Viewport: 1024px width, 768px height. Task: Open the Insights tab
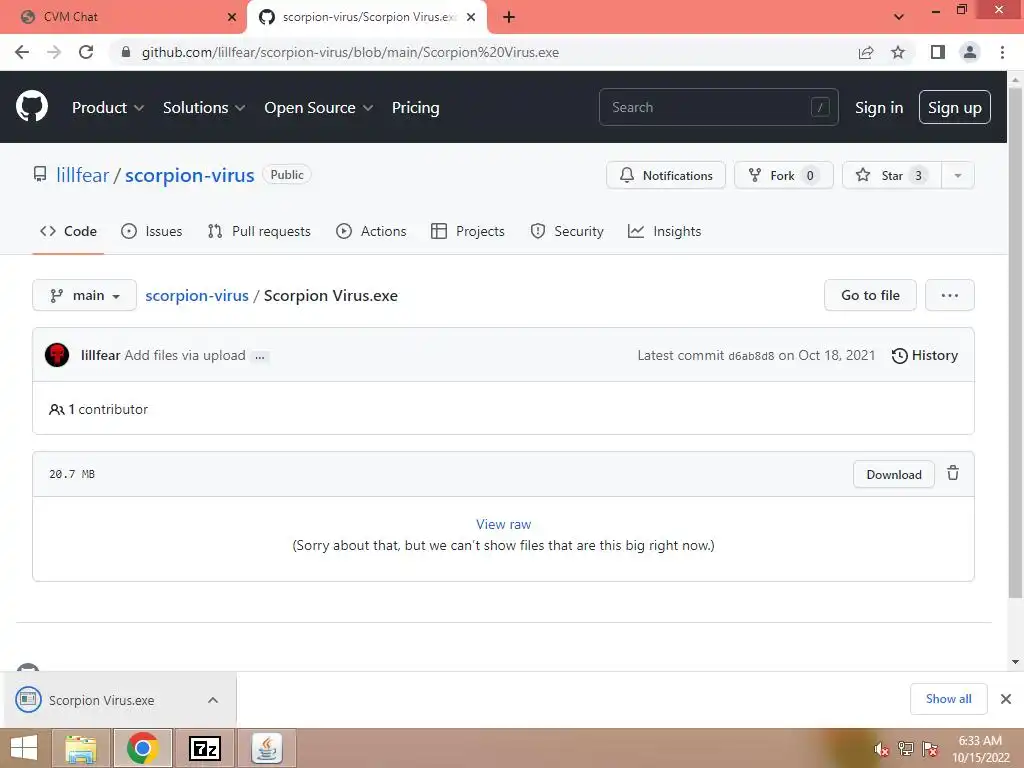(664, 231)
